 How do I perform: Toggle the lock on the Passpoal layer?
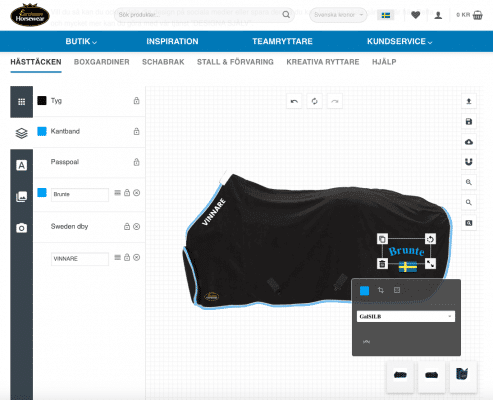[136, 162]
